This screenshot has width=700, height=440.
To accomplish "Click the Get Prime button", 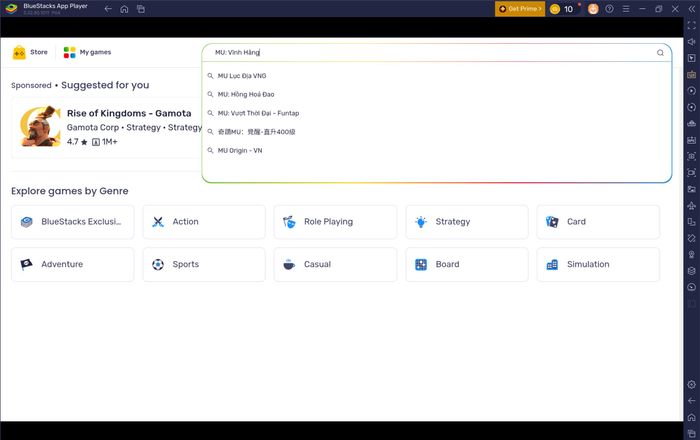I will click(520, 9).
